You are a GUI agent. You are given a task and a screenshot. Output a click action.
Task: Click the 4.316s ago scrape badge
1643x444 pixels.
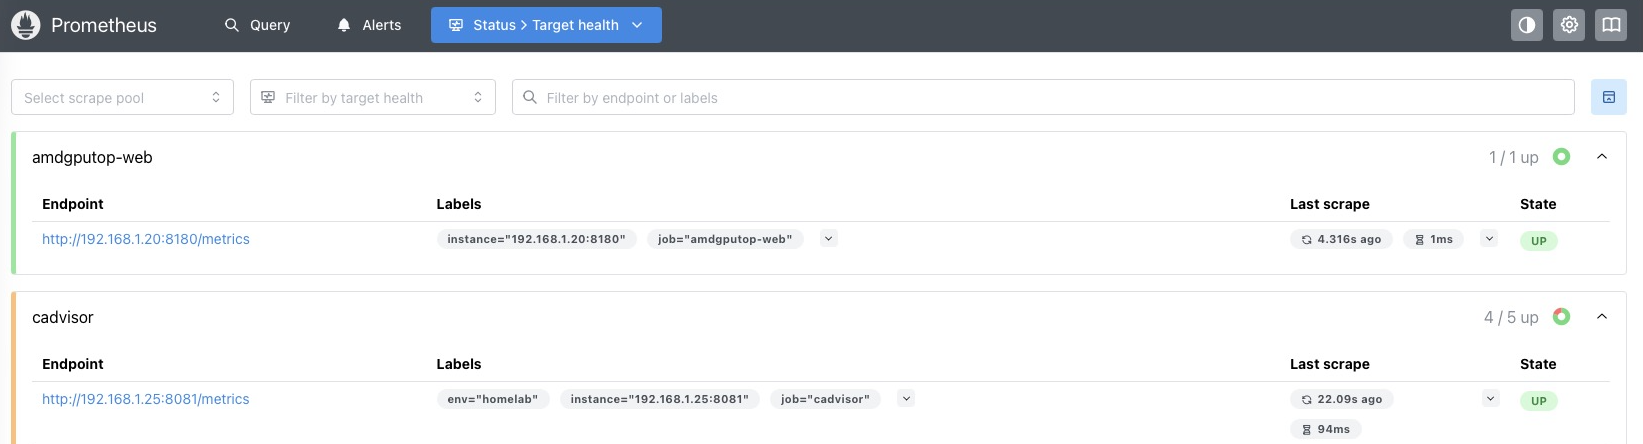(x=1341, y=239)
